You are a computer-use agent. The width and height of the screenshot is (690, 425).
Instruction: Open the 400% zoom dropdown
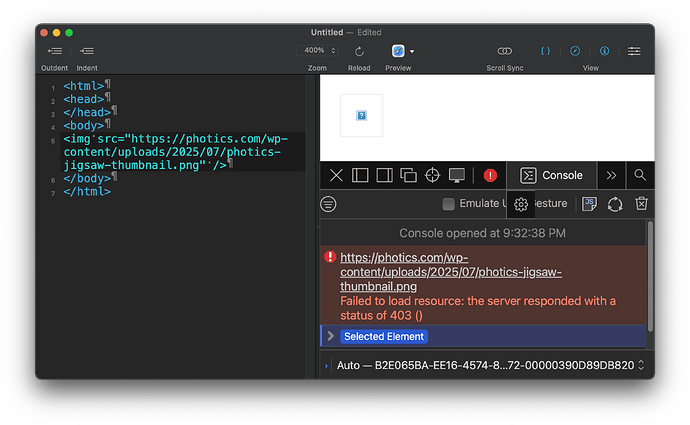tap(315, 51)
